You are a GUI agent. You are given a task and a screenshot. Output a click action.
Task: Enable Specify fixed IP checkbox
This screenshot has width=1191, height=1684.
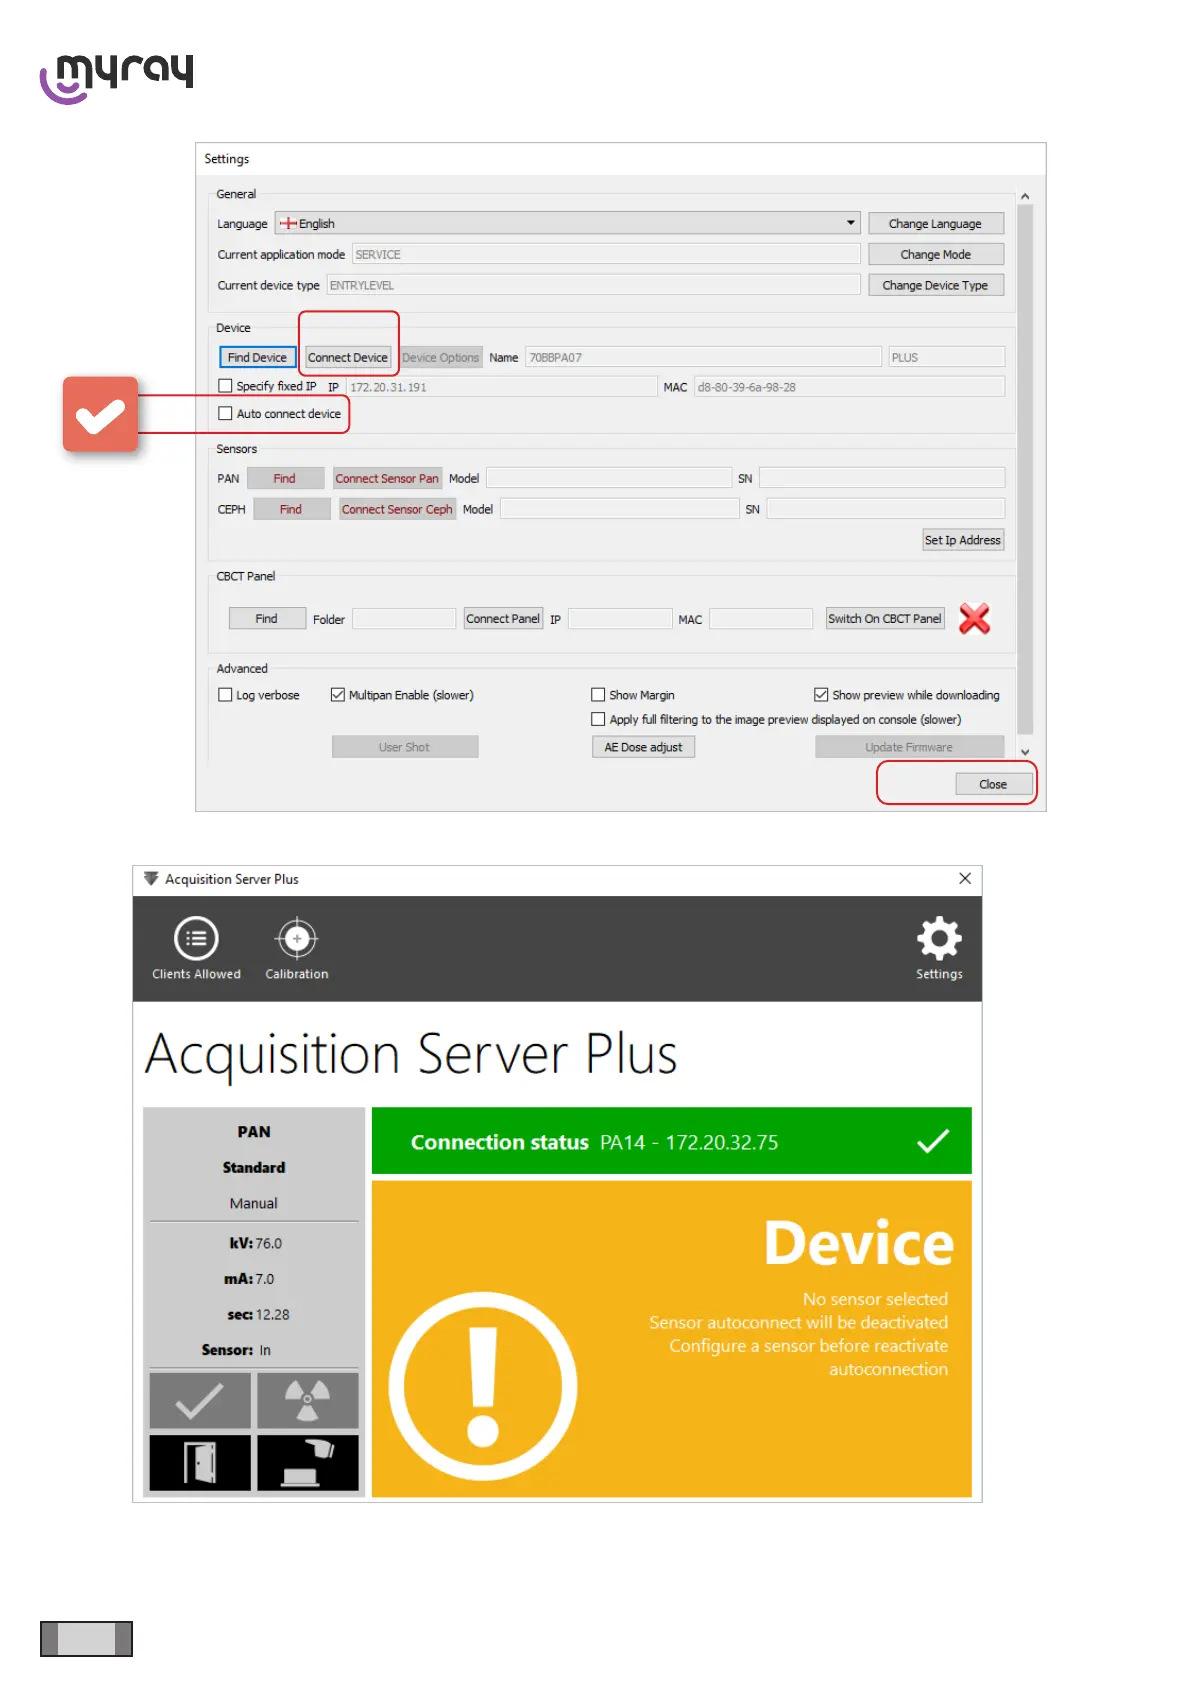(225, 386)
